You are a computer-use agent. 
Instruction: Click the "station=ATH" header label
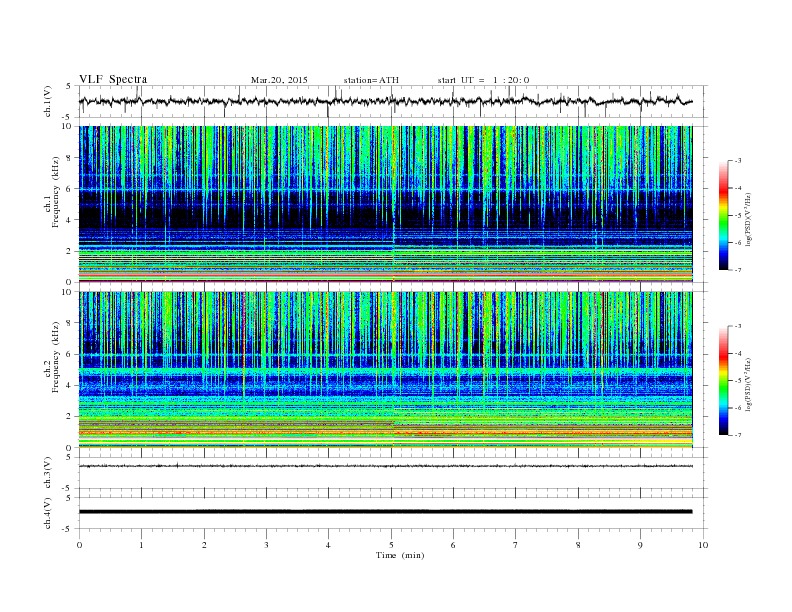pyautogui.click(x=371, y=80)
